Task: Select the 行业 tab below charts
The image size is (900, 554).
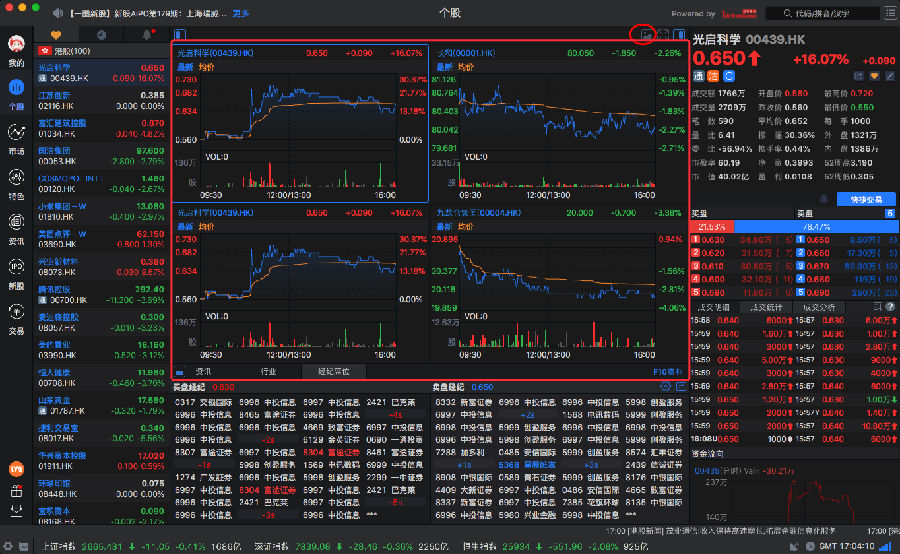Action: pos(268,371)
